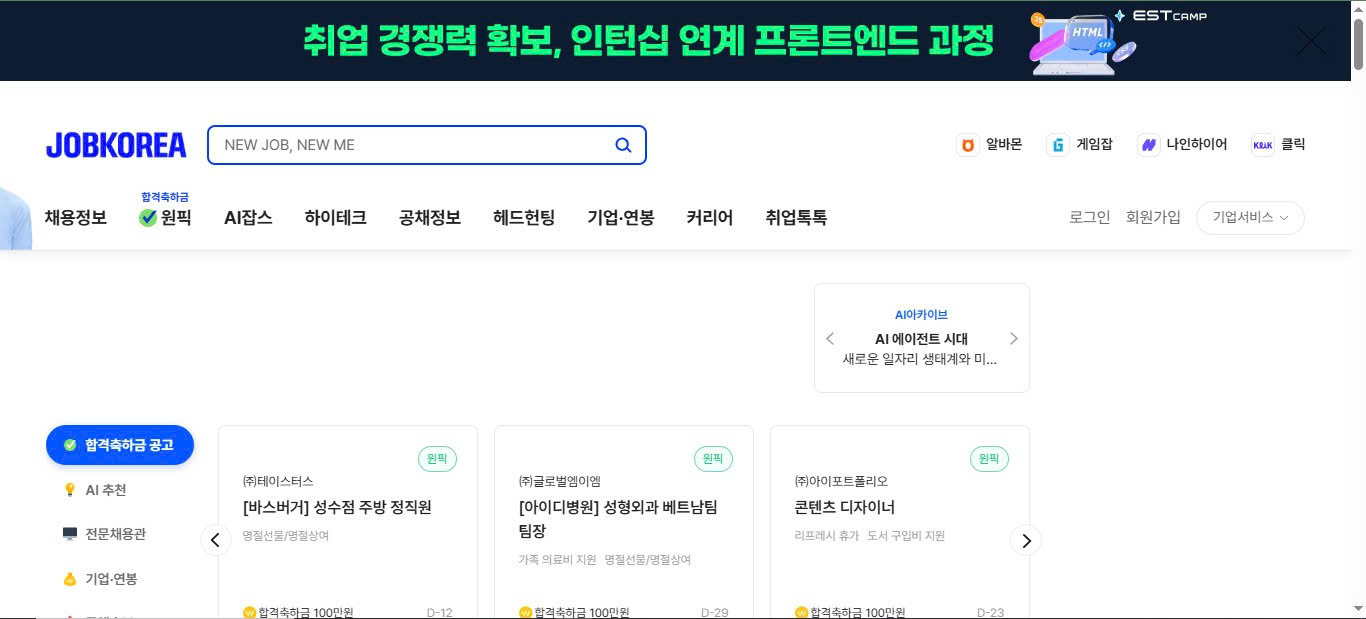Click the D-29 deadline text
Image resolution: width=1366 pixels, height=619 pixels.
point(715,612)
